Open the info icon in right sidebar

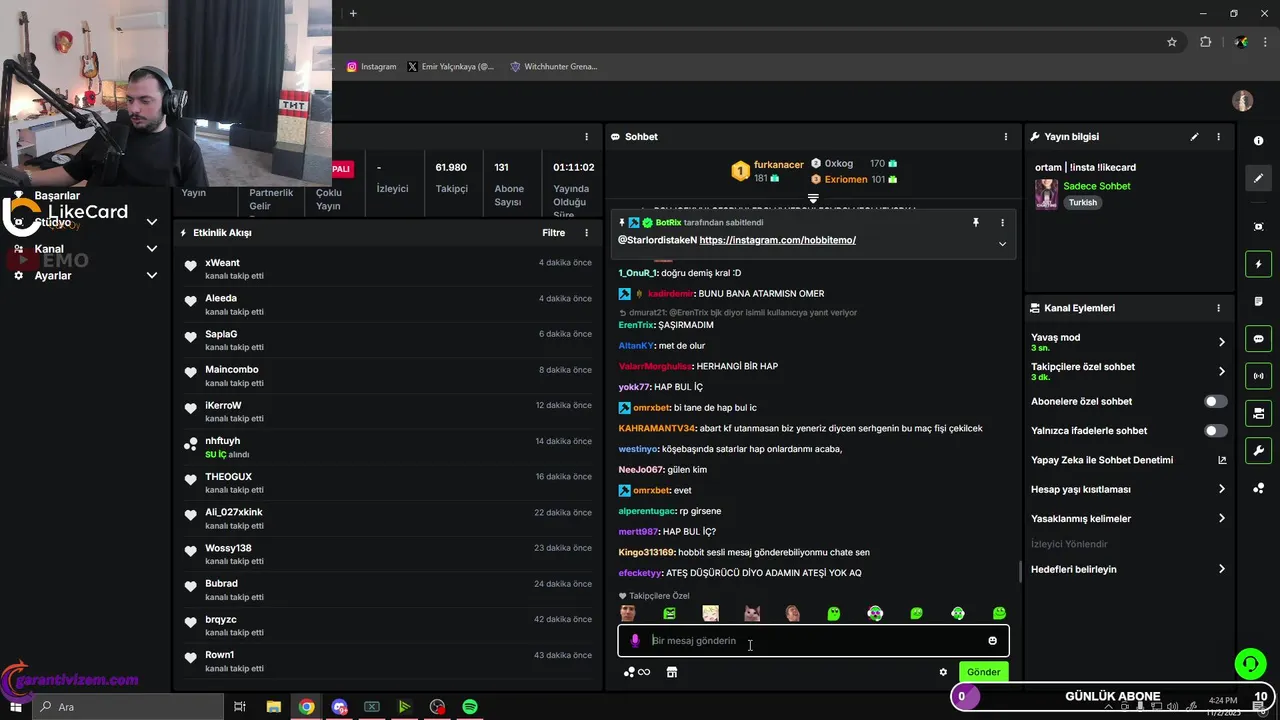coord(1258,141)
